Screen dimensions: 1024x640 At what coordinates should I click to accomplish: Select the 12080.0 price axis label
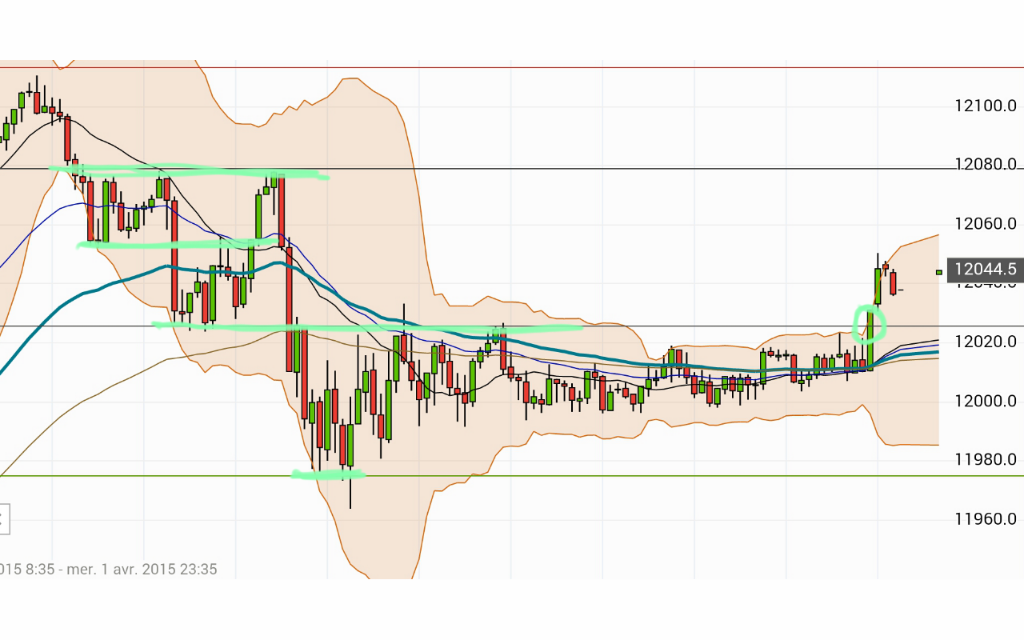pyautogui.click(x=985, y=165)
